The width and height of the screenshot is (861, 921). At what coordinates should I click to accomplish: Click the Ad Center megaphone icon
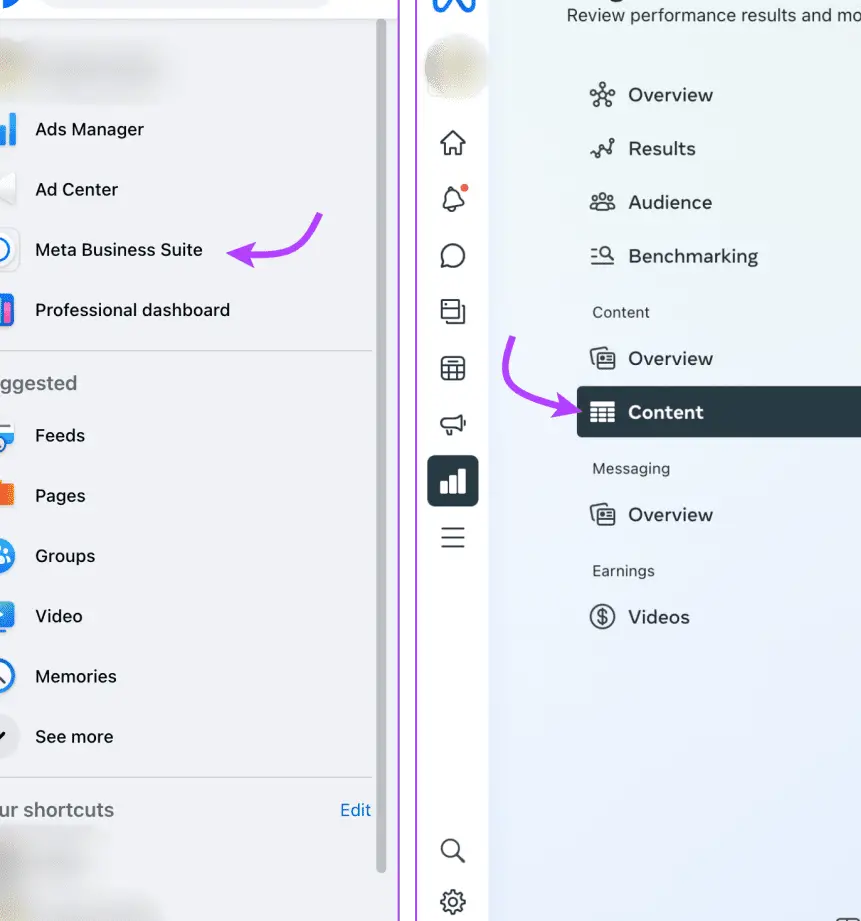tap(8, 189)
